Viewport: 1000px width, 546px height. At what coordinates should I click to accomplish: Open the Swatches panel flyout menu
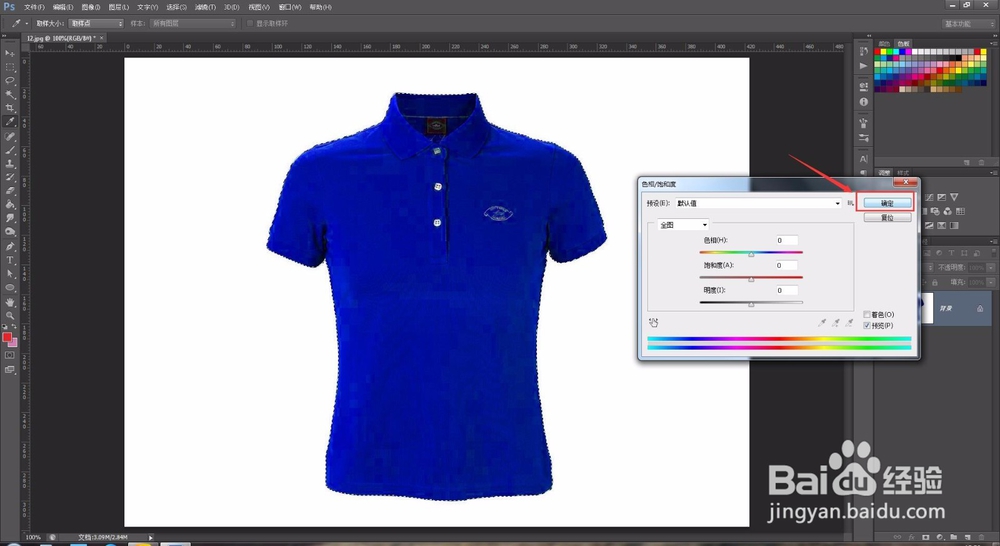click(994, 43)
